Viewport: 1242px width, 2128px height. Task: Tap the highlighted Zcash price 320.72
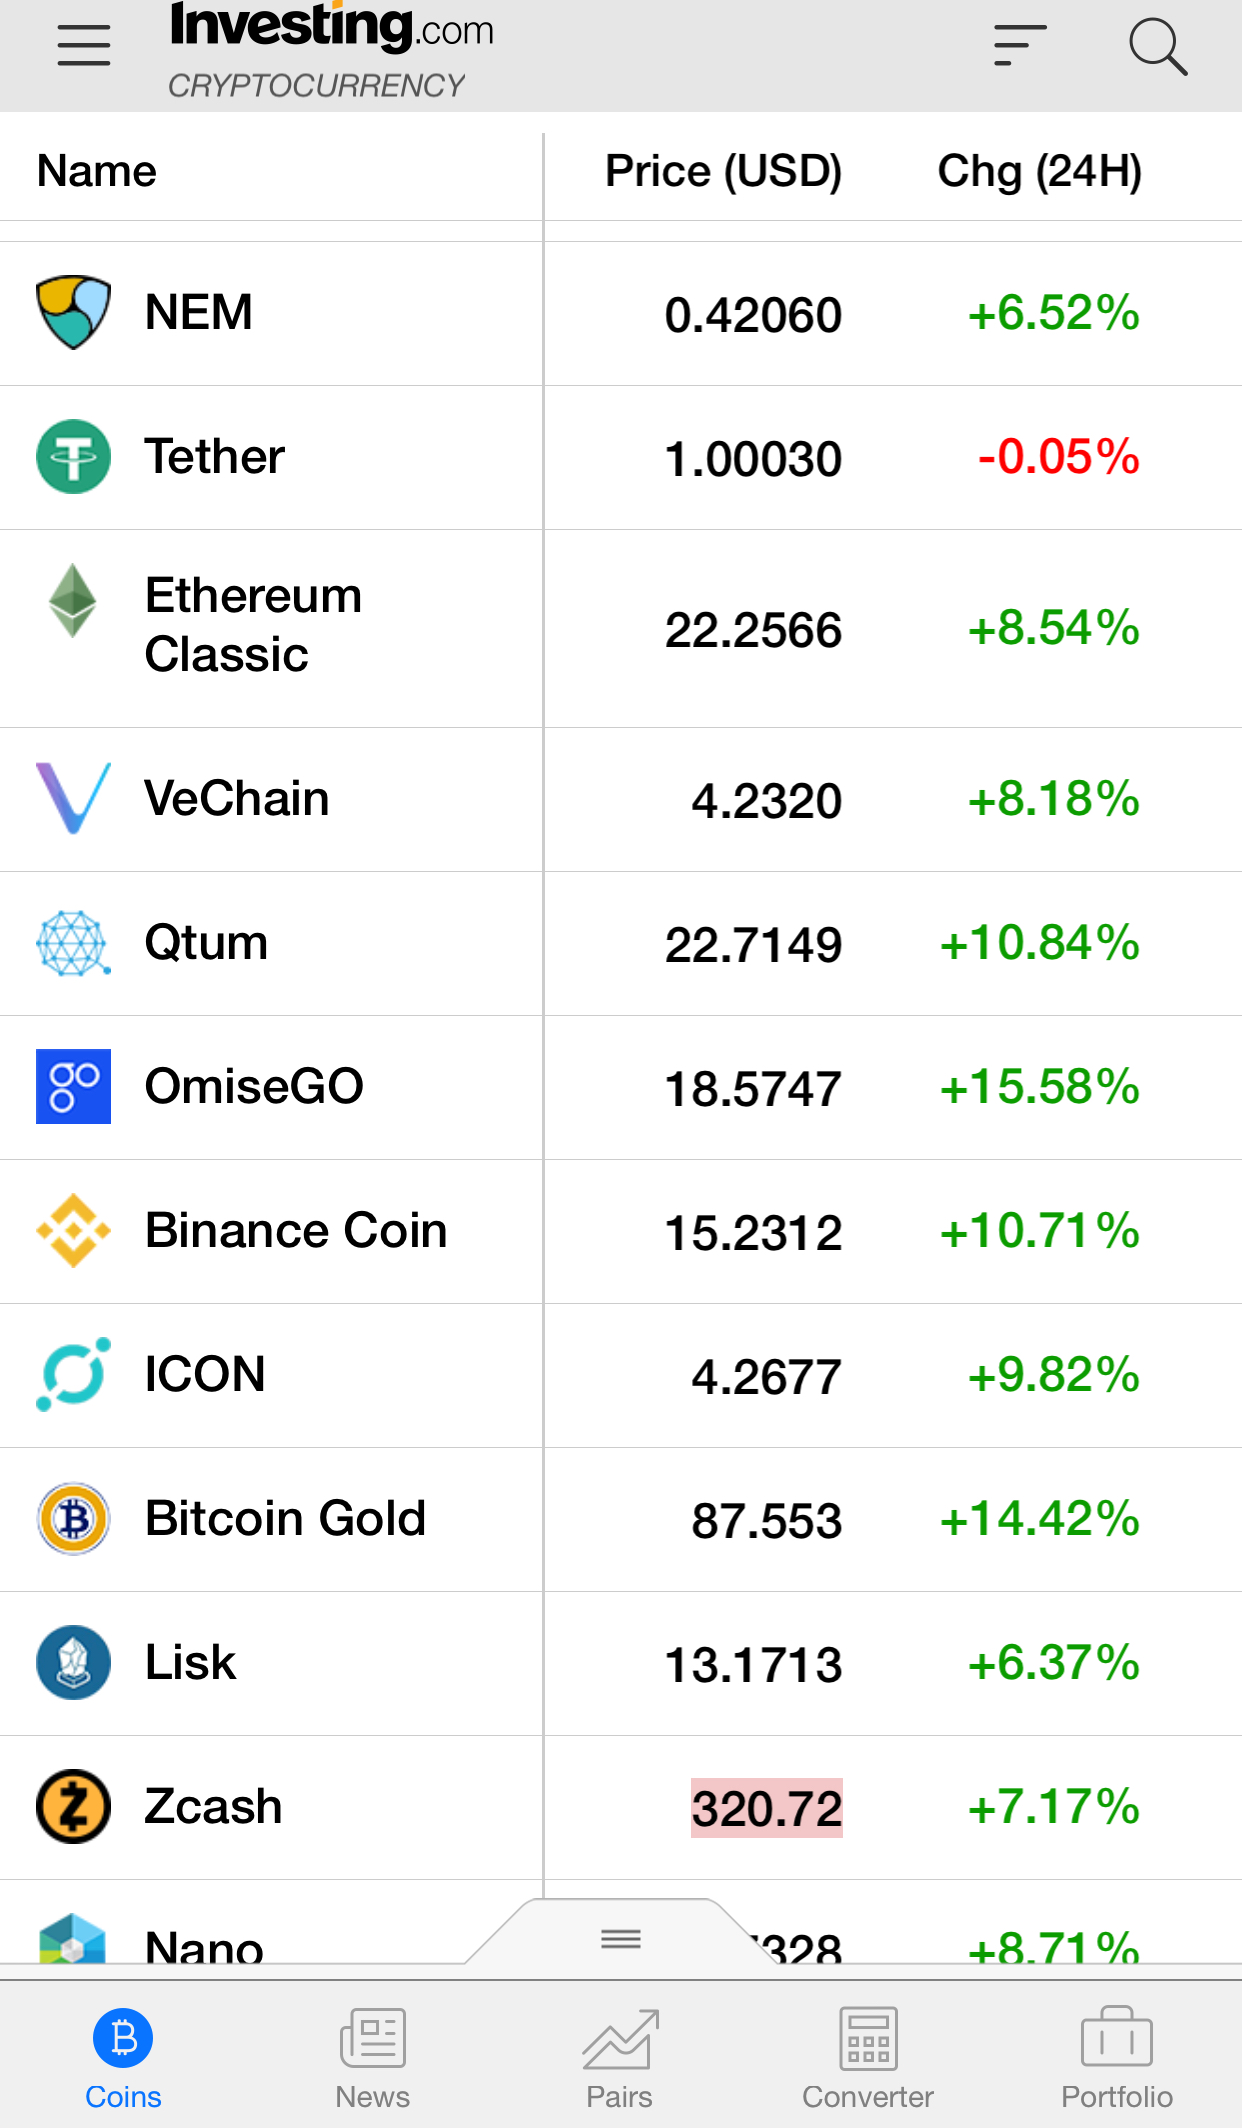pyautogui.click(x=767, y=1808)
